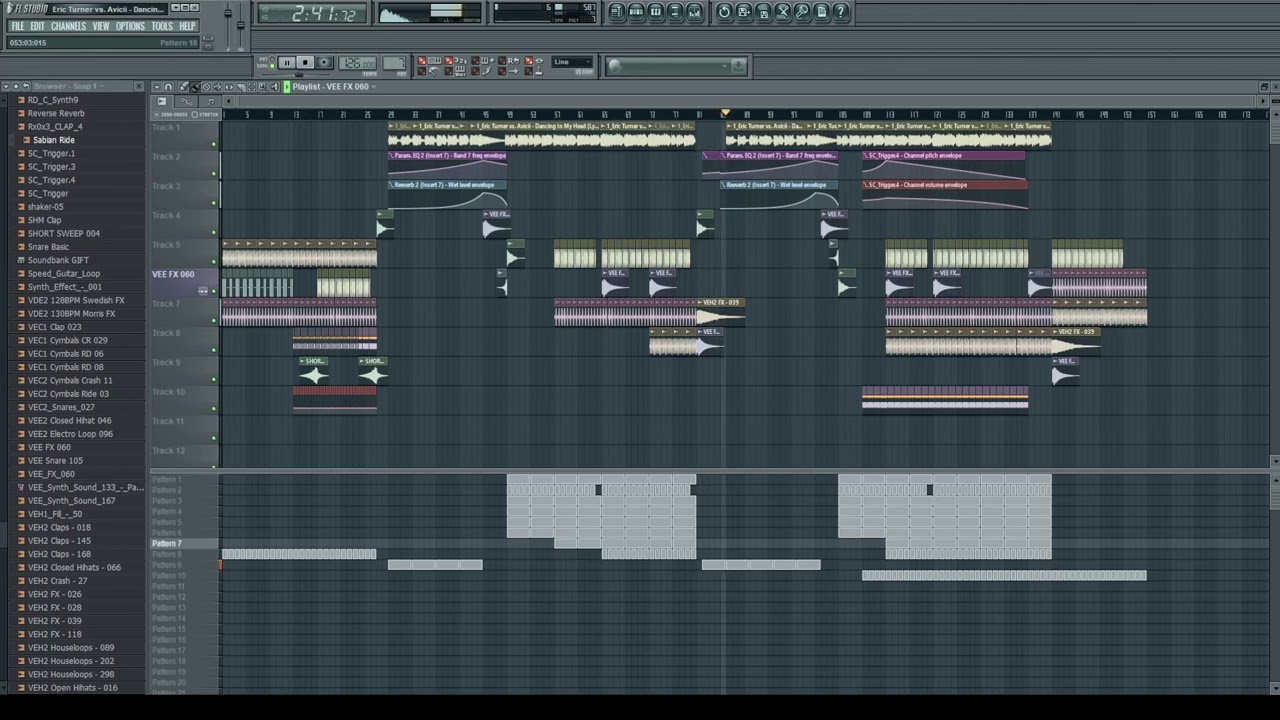Switch playlist view to automation clips tab
Viewport: 1280px width, 720px height.
click(x=186, y=101)
